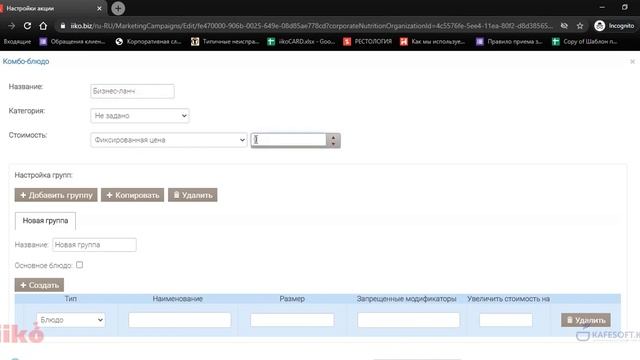Open the Корпоративная сл... bookmark
Image resolution: width=640 pixels, height=360 pixels.
tap(149, 41)
